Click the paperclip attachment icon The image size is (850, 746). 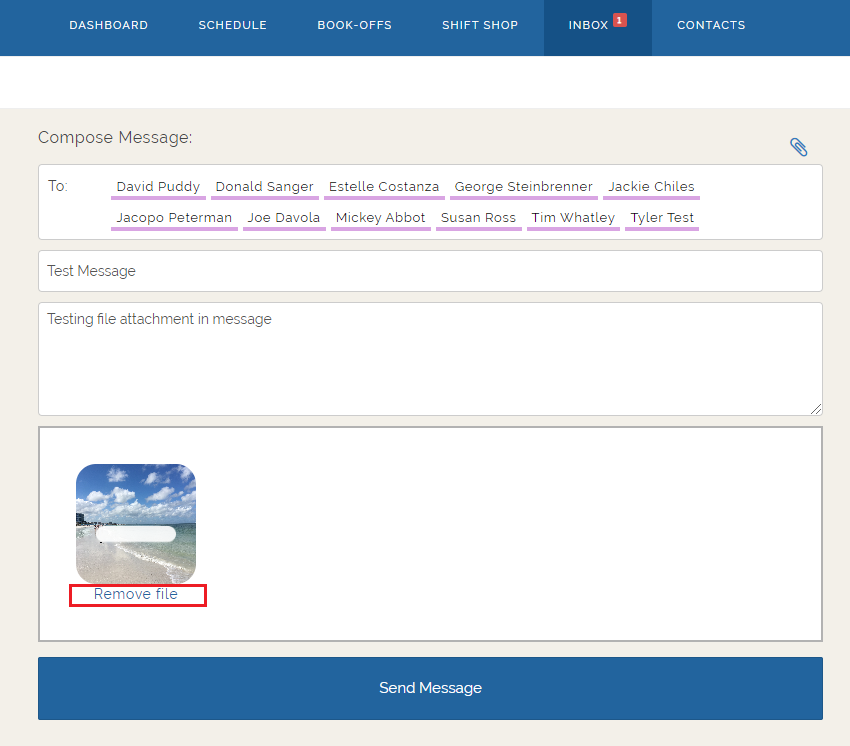pos(798,147)
